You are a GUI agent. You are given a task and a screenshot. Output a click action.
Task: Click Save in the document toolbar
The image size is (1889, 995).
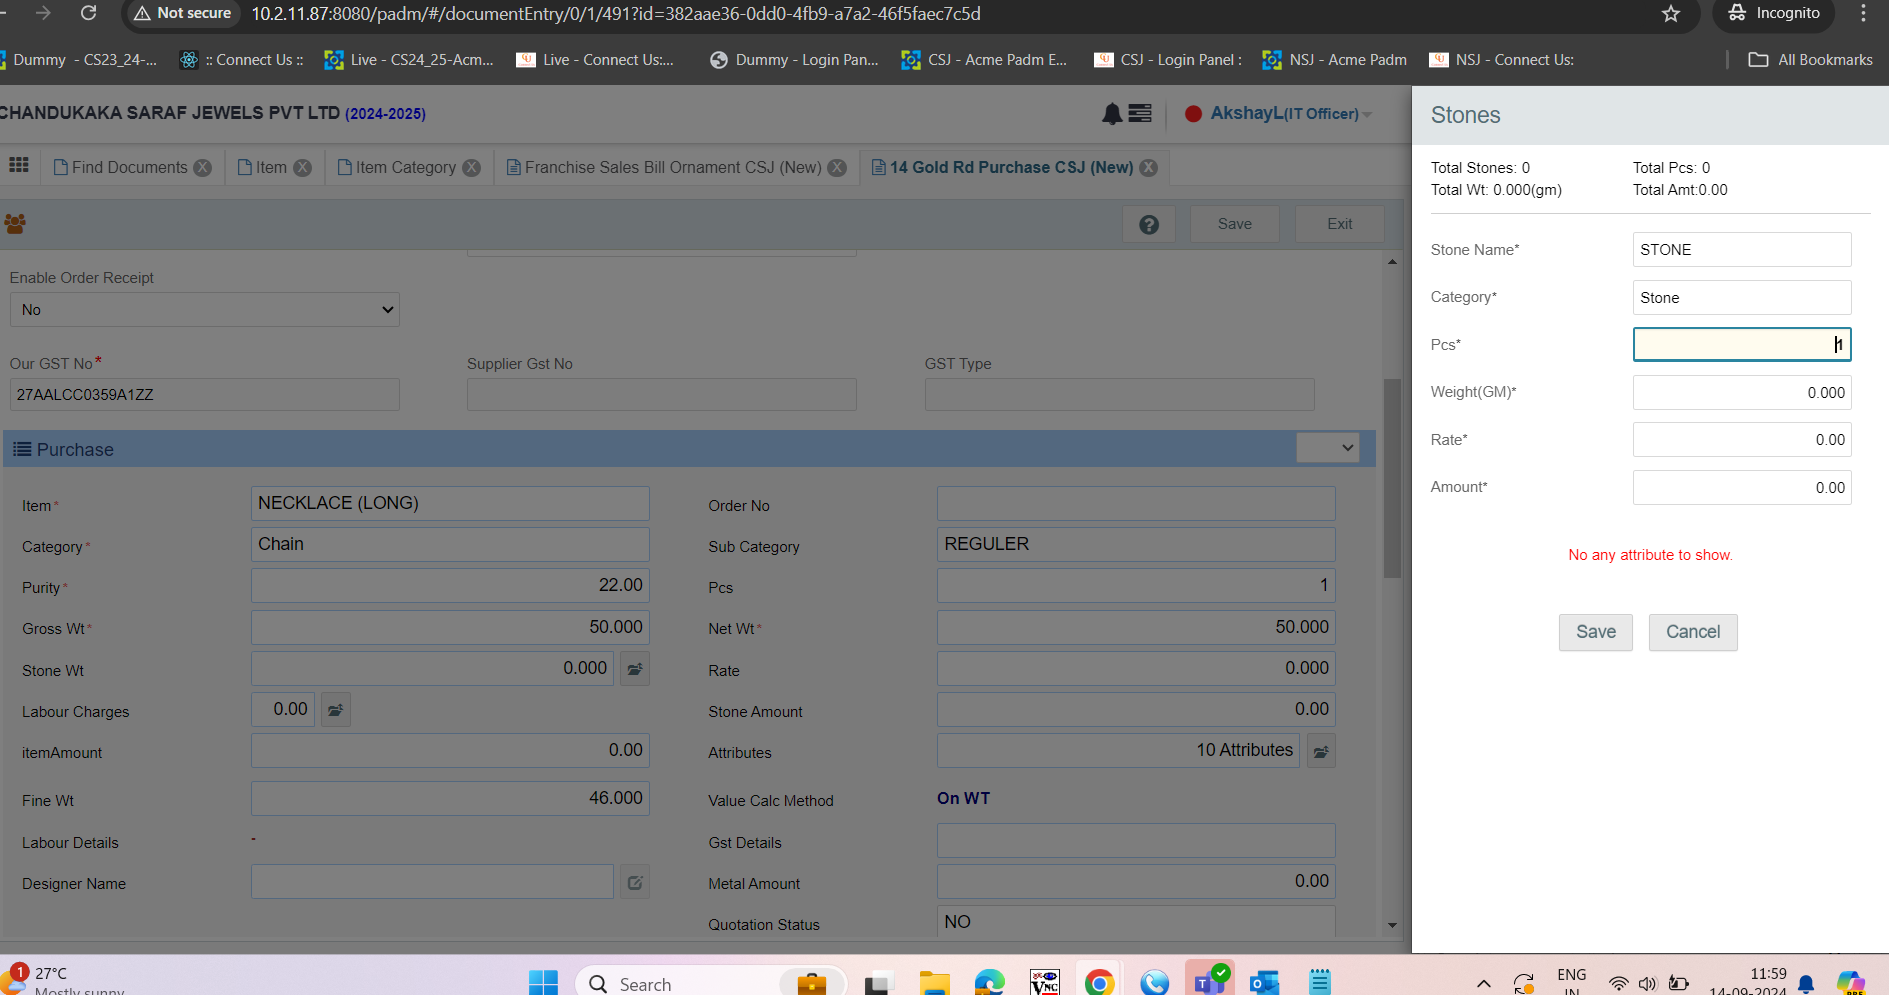pyautogui.click(x=1235, y=224)
